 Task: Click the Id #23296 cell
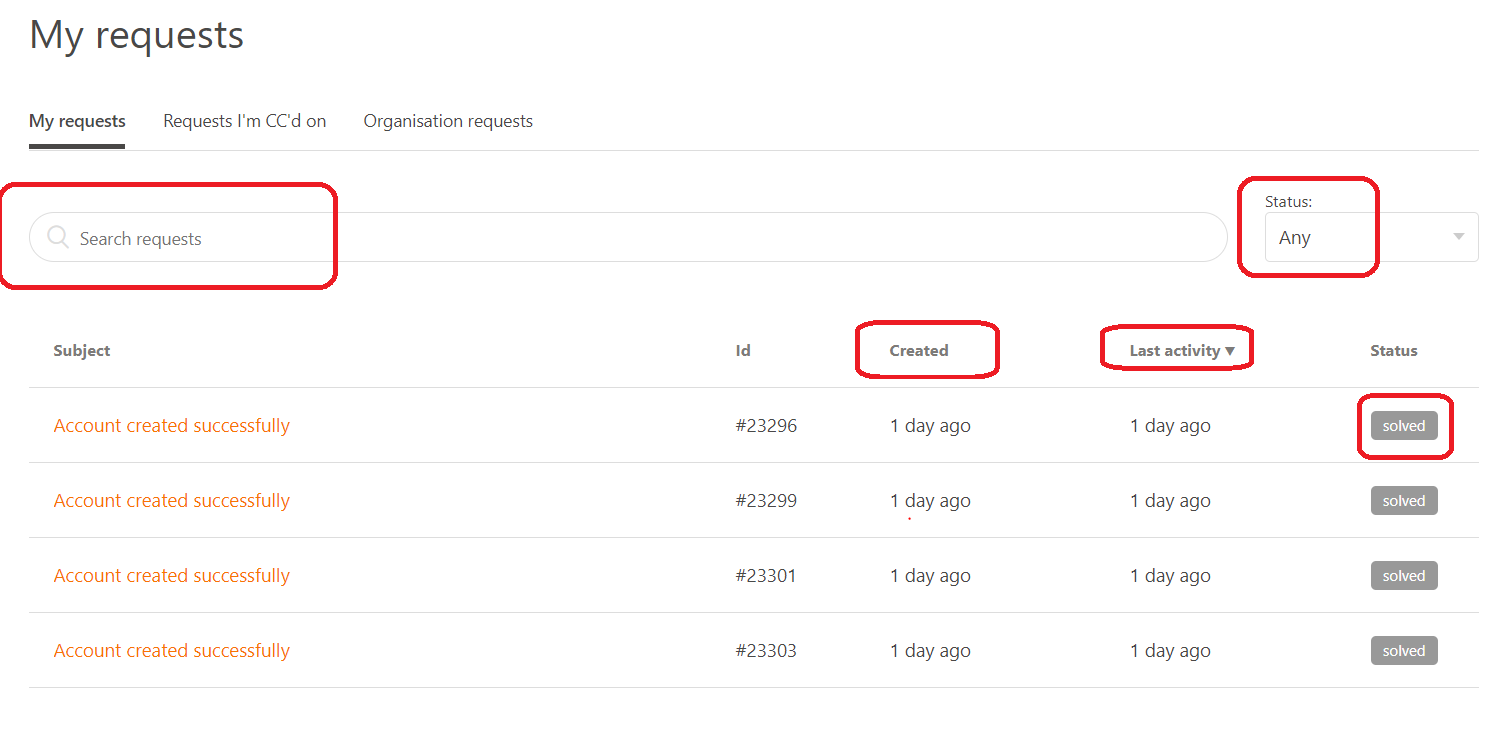click(766, 425)
